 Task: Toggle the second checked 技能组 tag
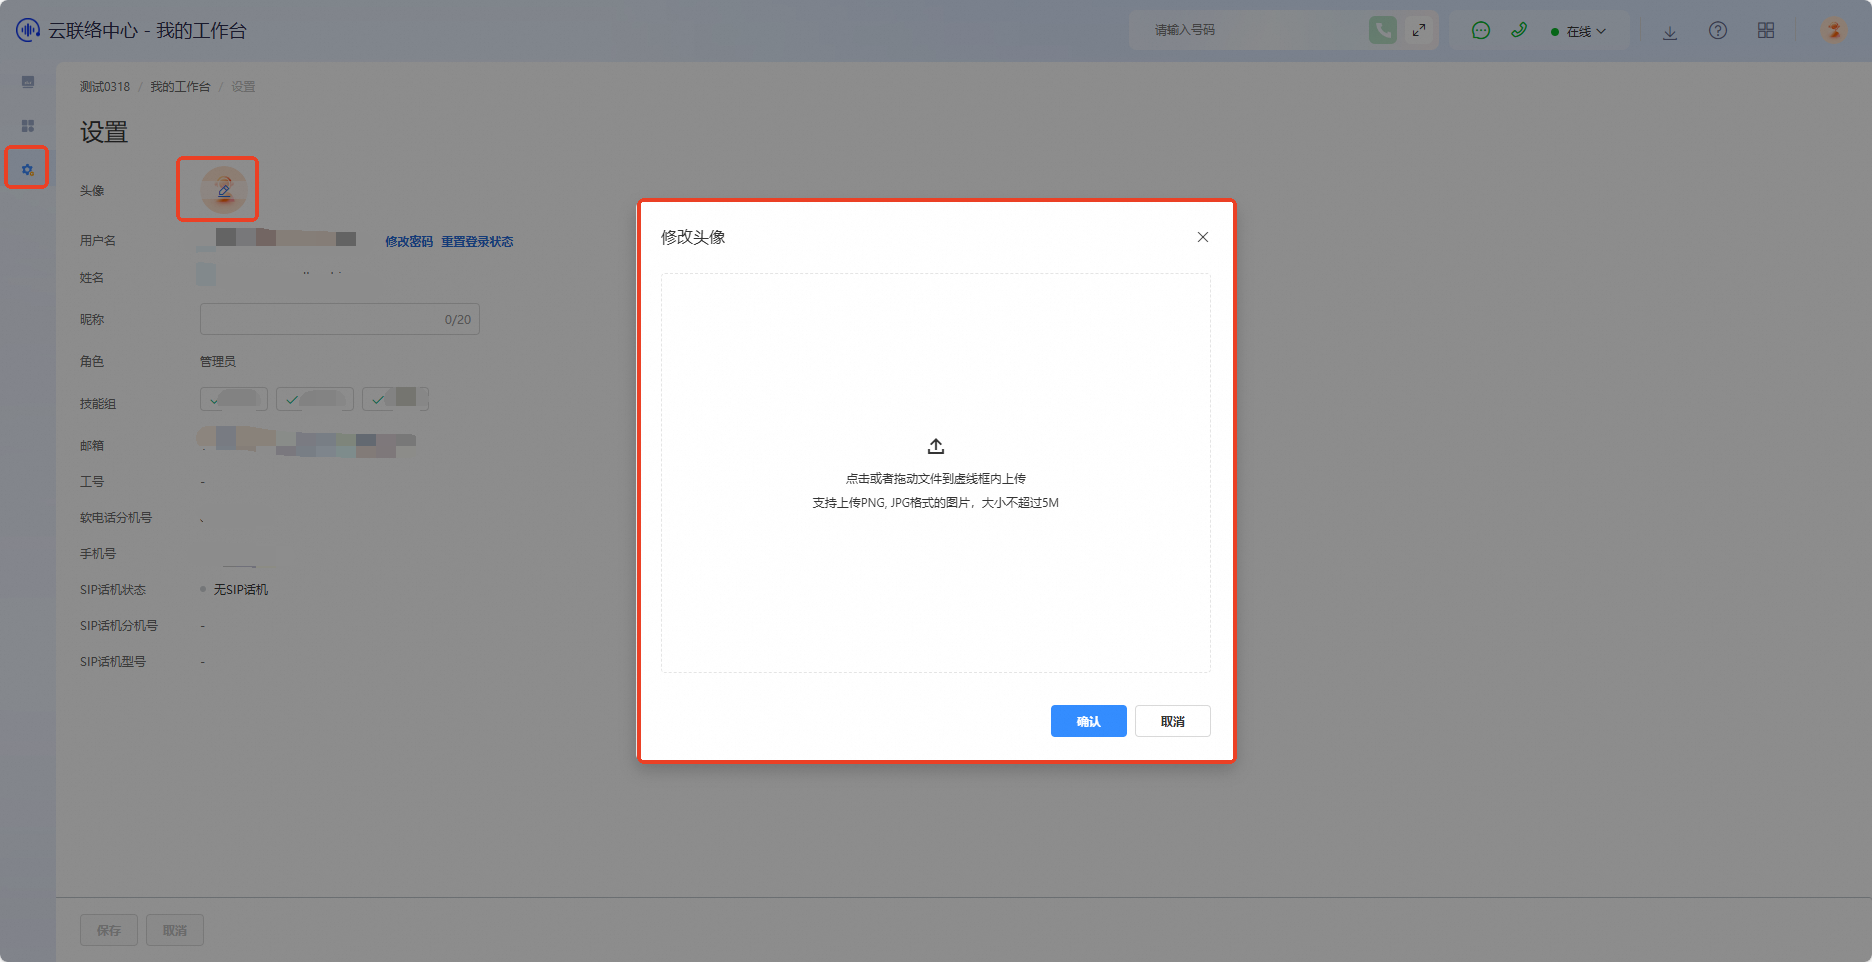coord(315,399)
